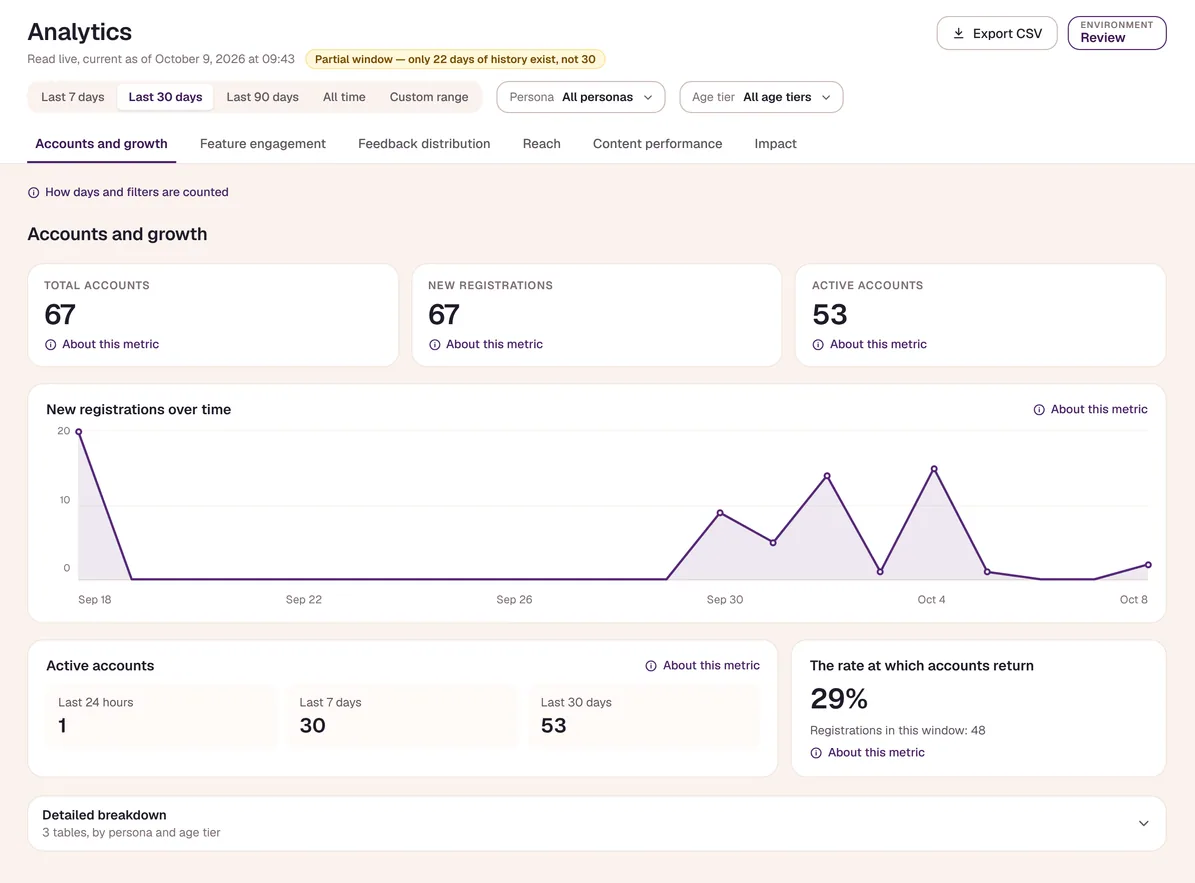The height and width of the screenshot is (883, 1195).
Task: Click the Last 24 hours active tile
Action: (162, 715)
